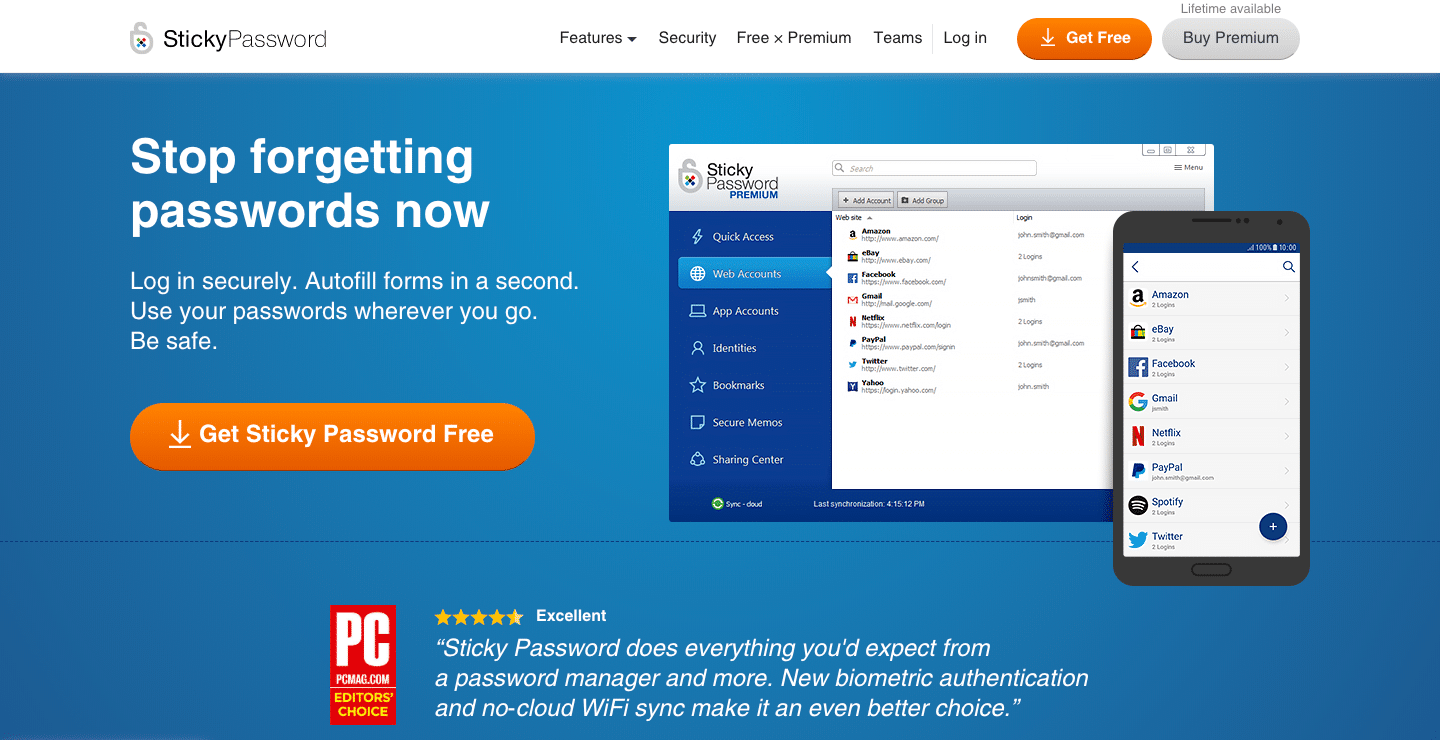Click Lifetime available text above Buy Premium
The height and width of the screenshot is (740, 1440).
1231,9
